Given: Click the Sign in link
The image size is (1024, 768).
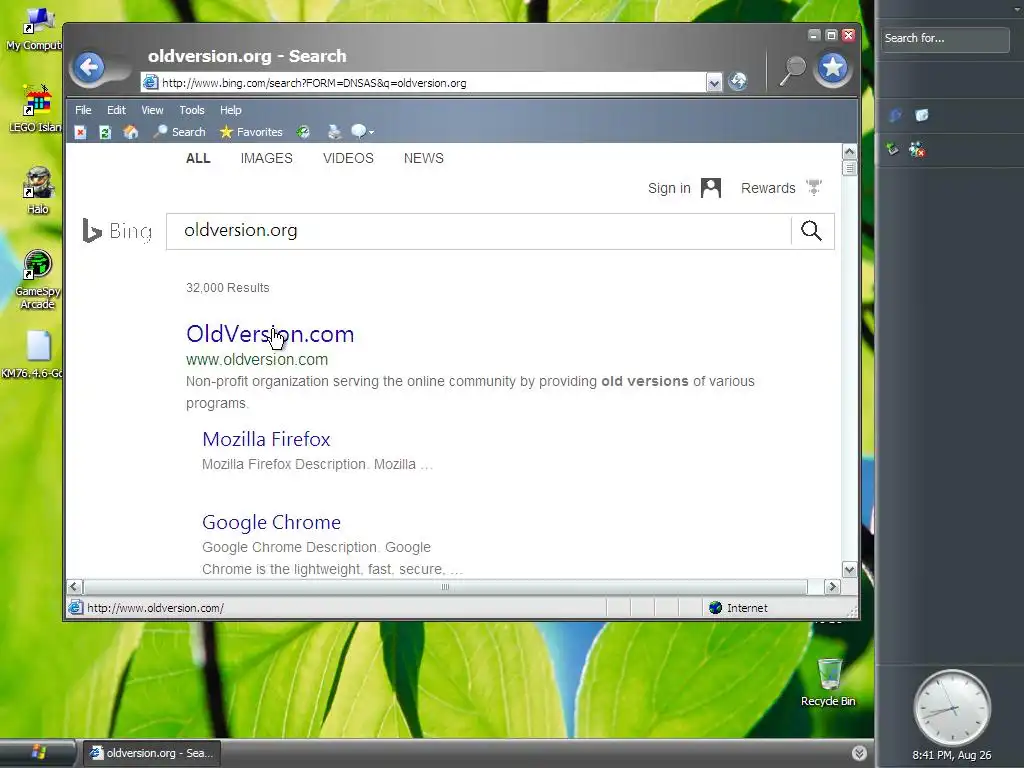Looking at the screenshot, I should (x=669, y=188).
